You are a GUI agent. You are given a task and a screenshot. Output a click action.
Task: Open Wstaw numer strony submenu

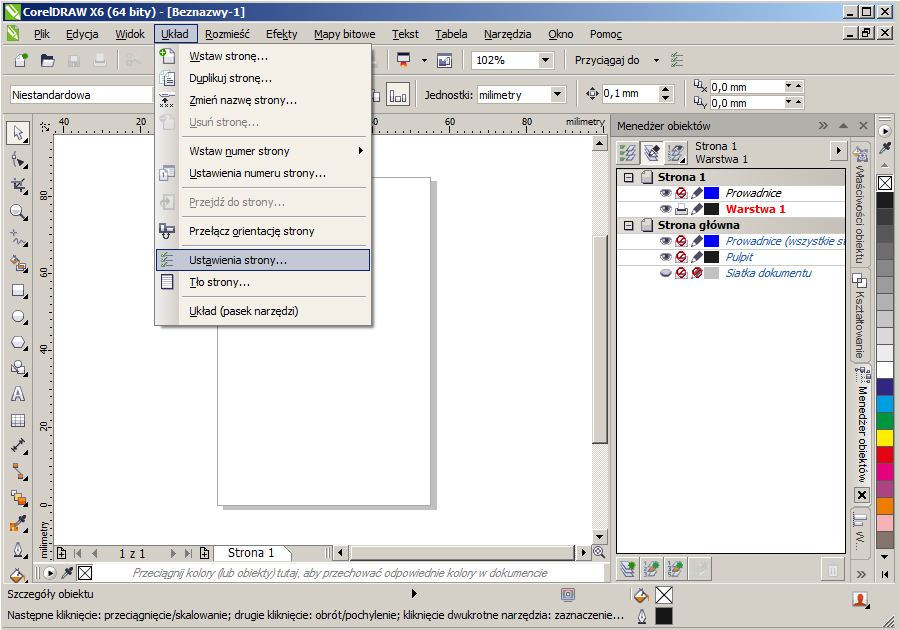click(x=263, y=151)
